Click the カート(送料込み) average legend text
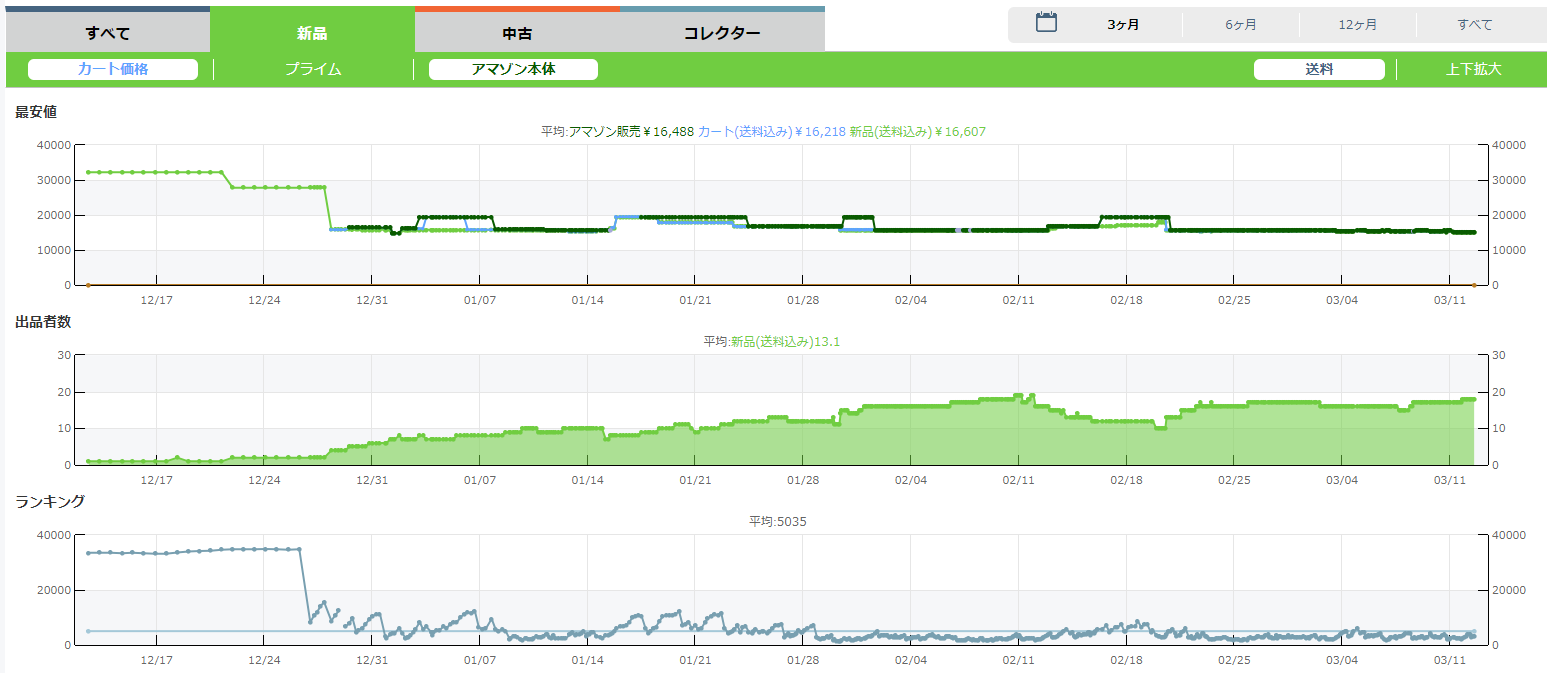The image size is (1547, 673). pyautogui.click(x=771, y=131)
